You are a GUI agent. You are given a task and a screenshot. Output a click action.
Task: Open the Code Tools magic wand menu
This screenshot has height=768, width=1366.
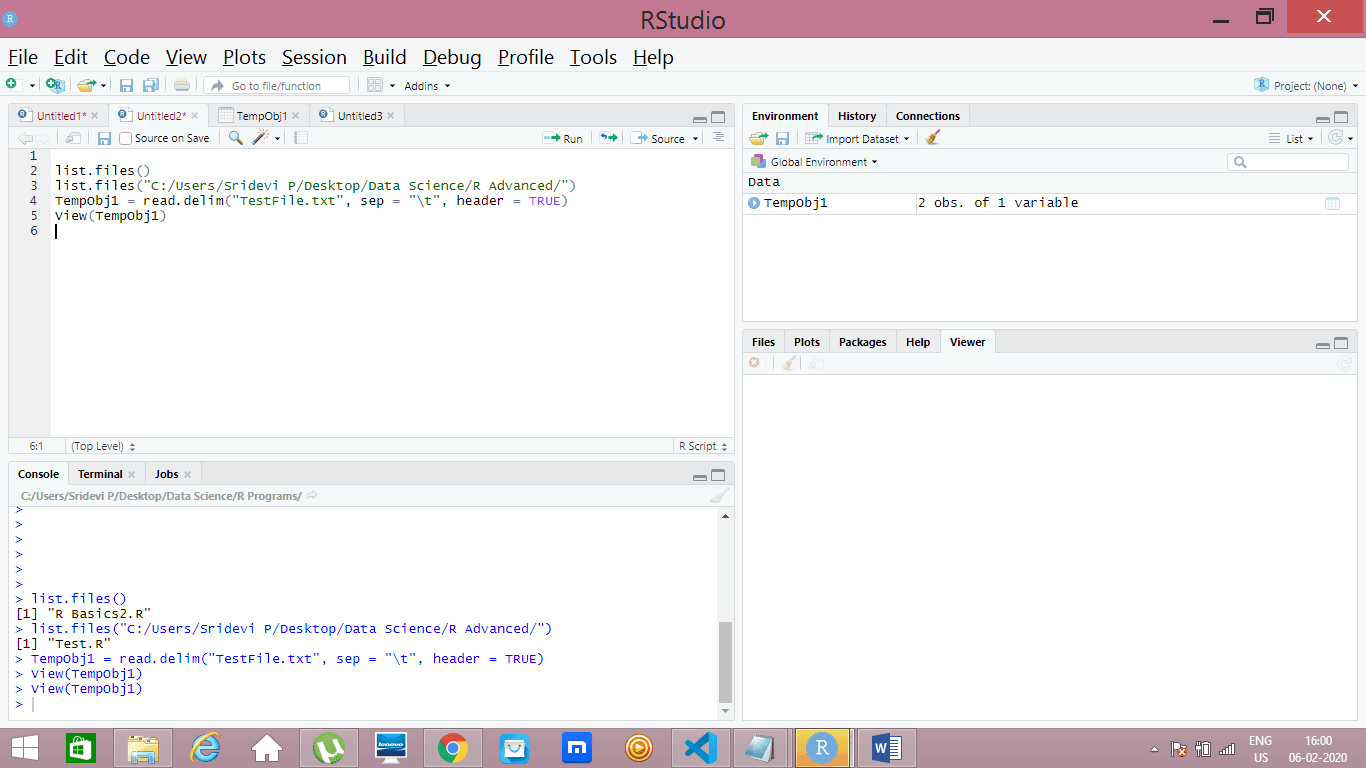(x=266, y=138)
